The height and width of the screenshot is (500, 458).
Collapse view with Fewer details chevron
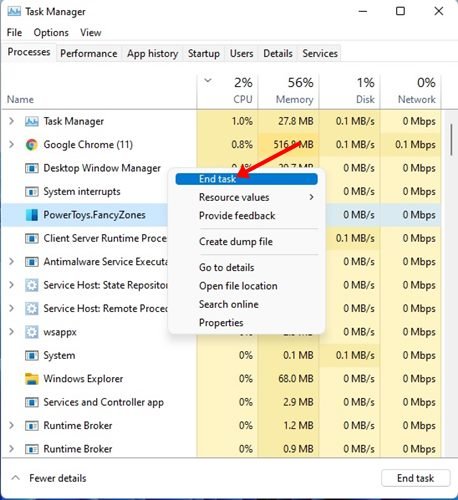click(x=15, y=478)
